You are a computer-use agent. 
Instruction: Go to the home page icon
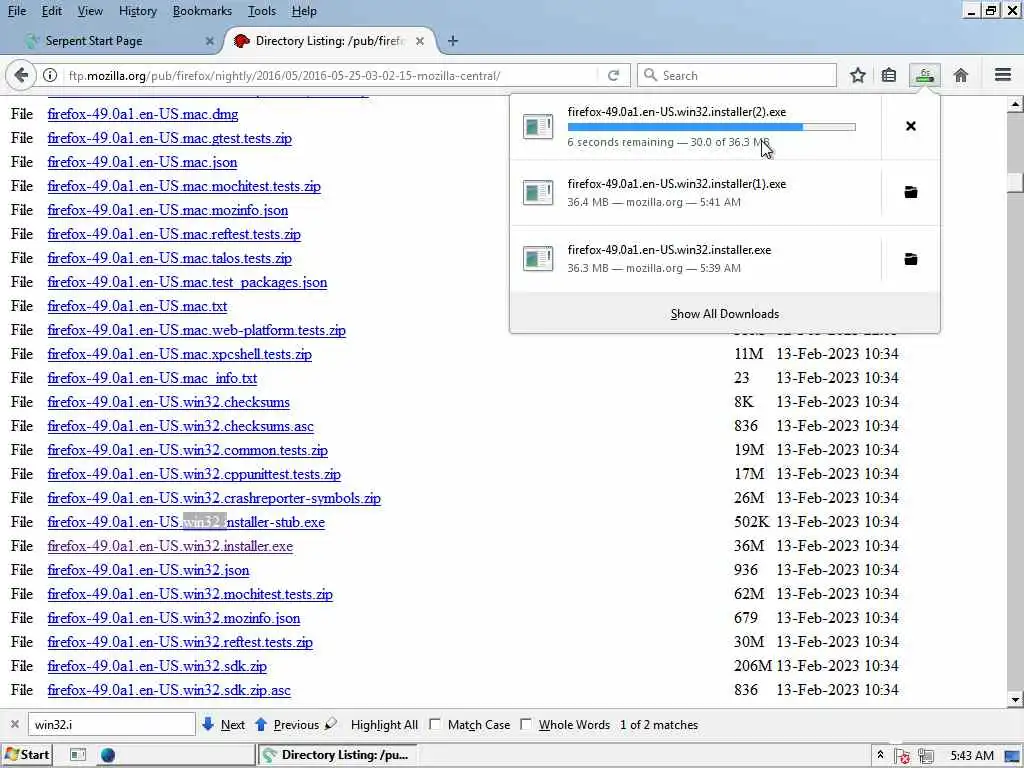click(x=961, y=75)
